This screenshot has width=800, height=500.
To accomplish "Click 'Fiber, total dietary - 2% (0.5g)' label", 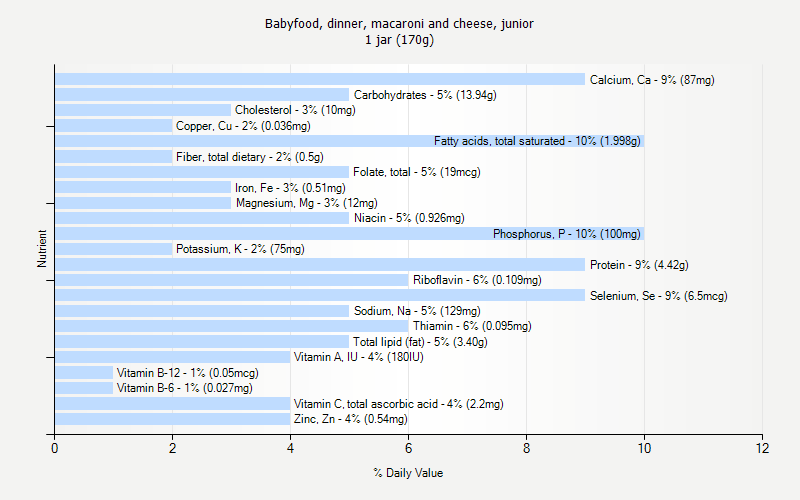I will (x=249, y=157).
